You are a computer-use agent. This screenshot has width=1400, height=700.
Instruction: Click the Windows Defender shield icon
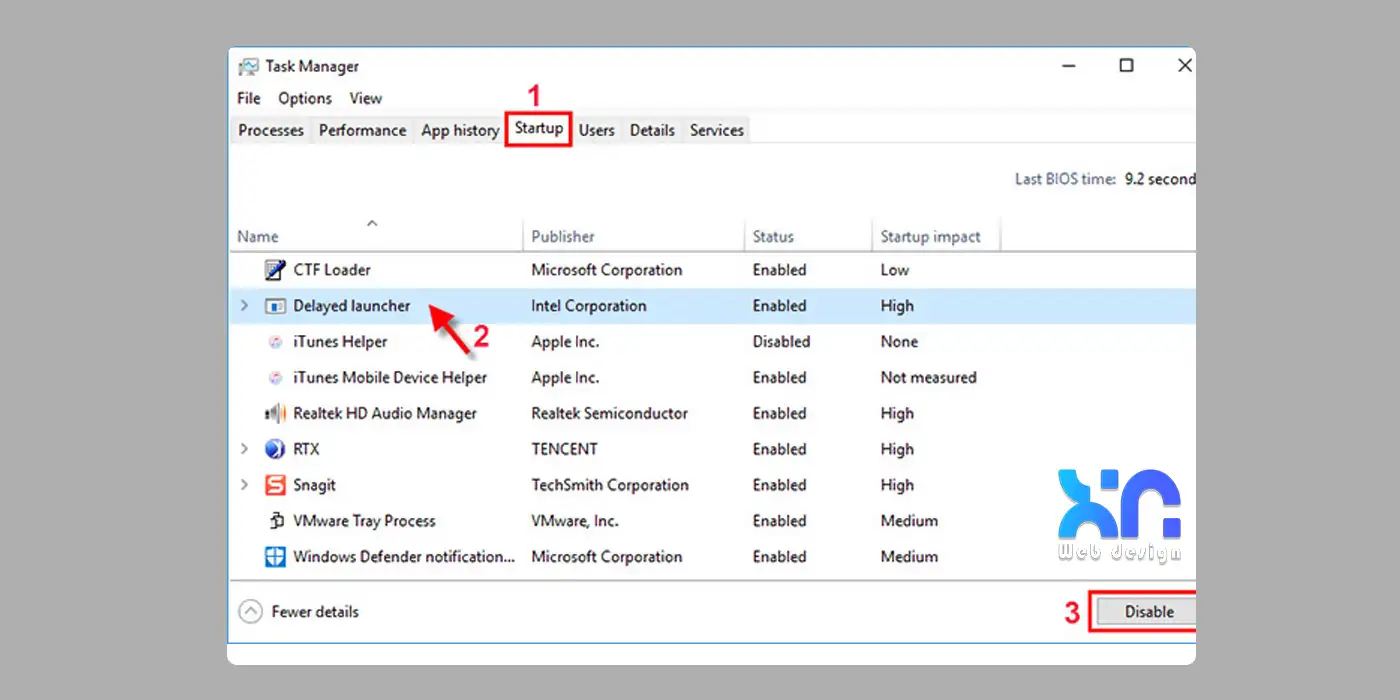click(274, 557)
